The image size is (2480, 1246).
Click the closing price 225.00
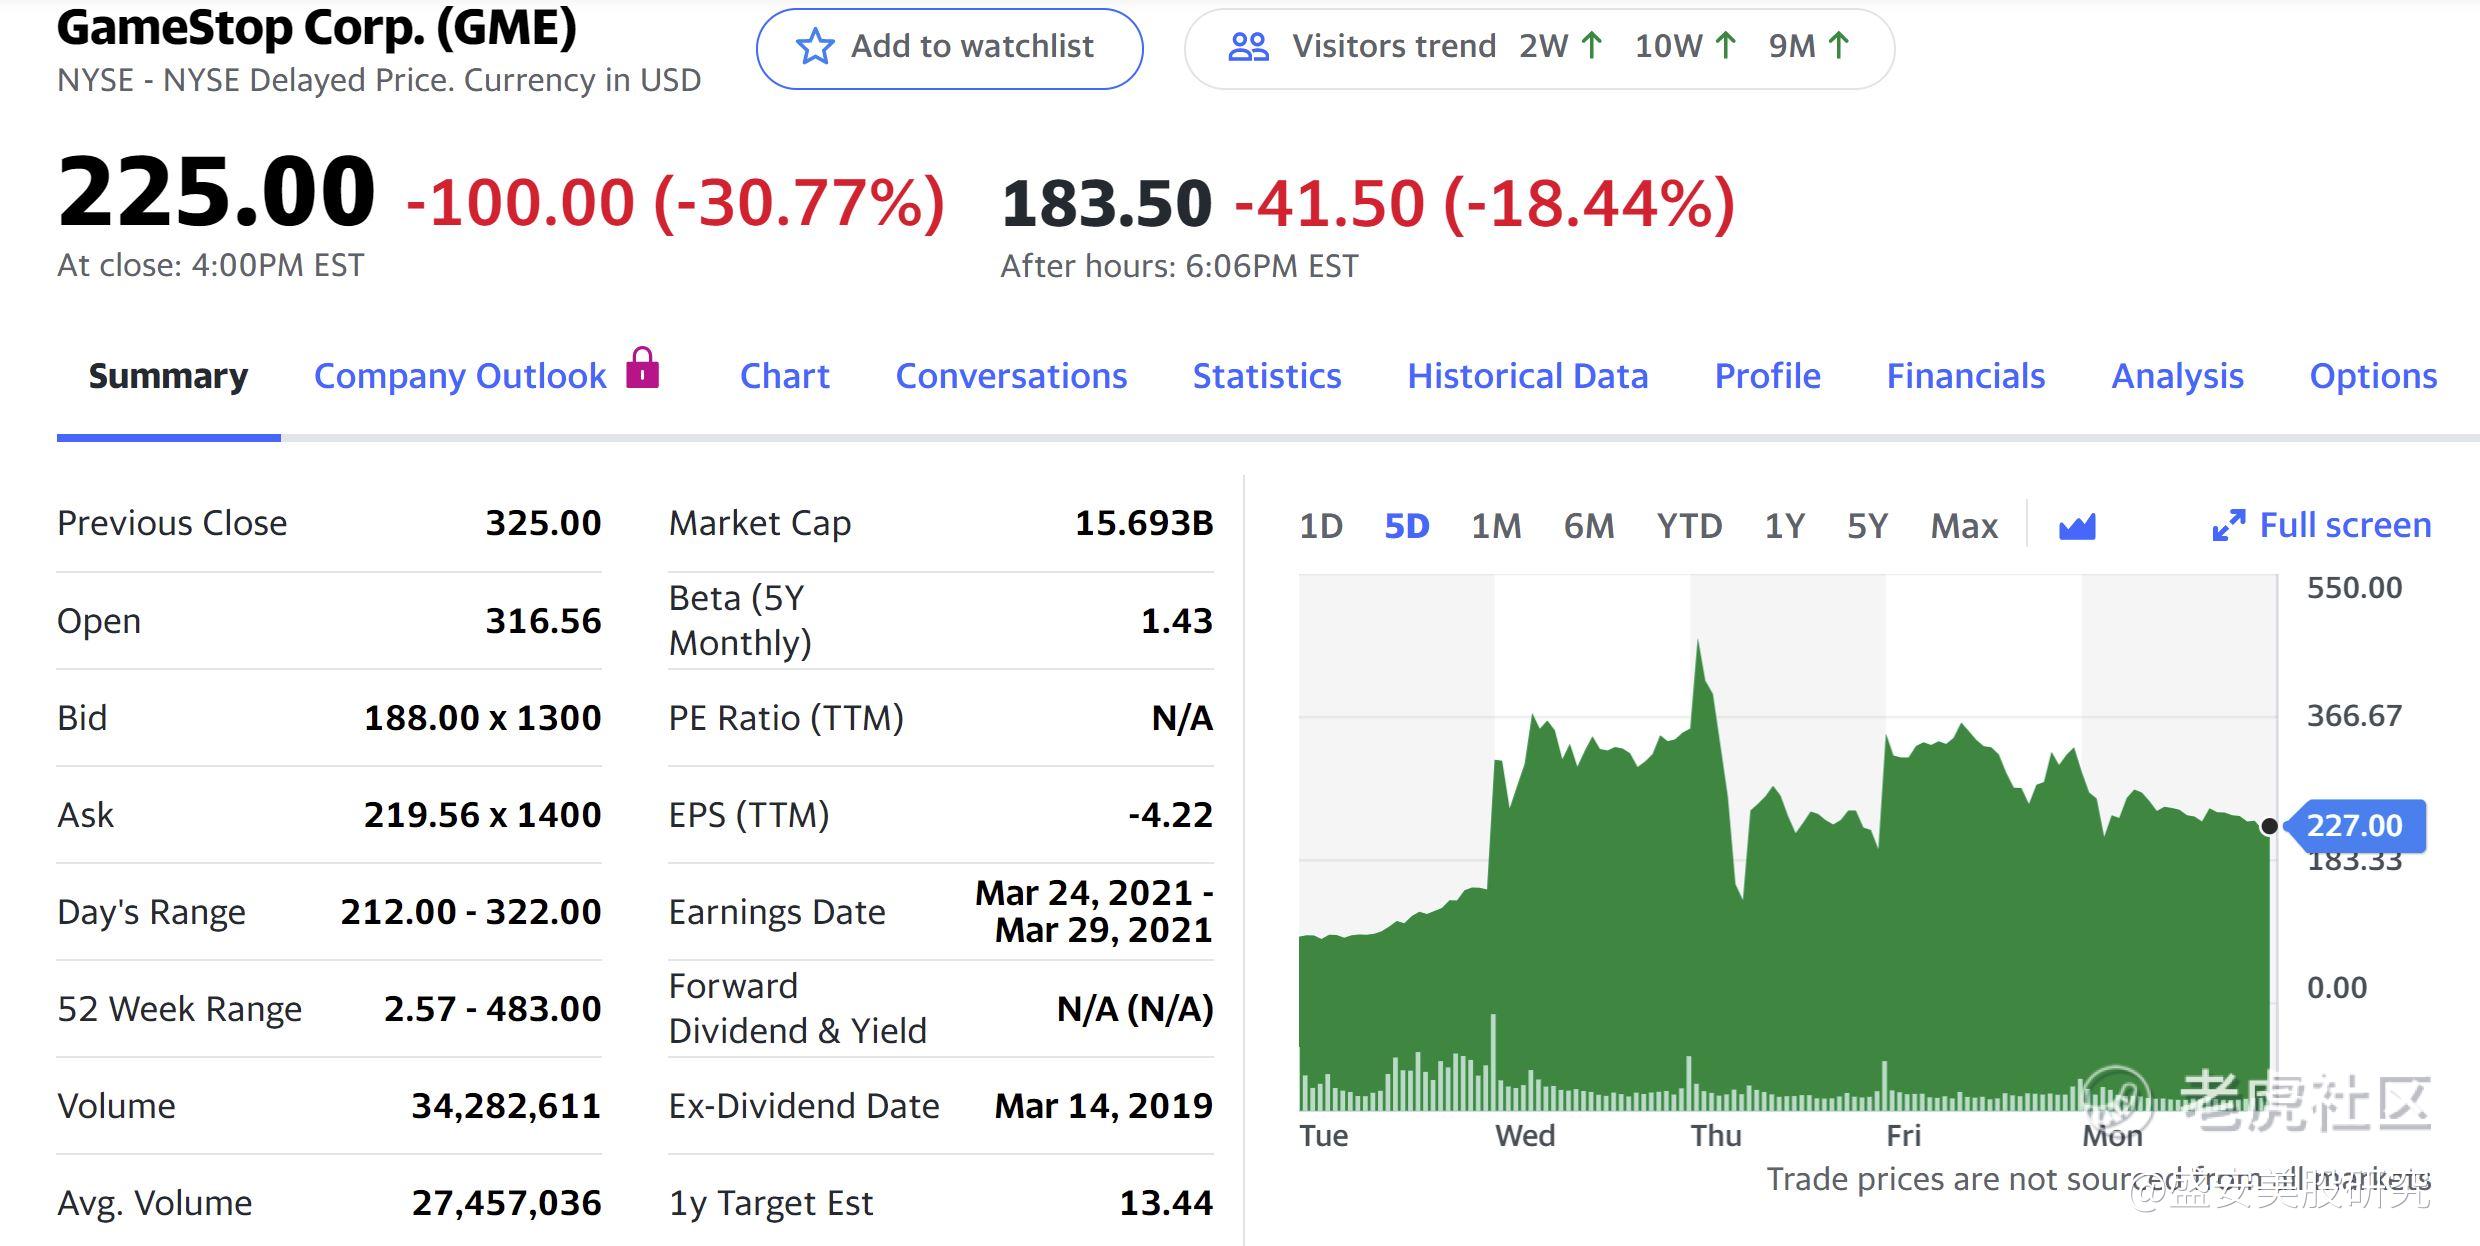point(216,191)
